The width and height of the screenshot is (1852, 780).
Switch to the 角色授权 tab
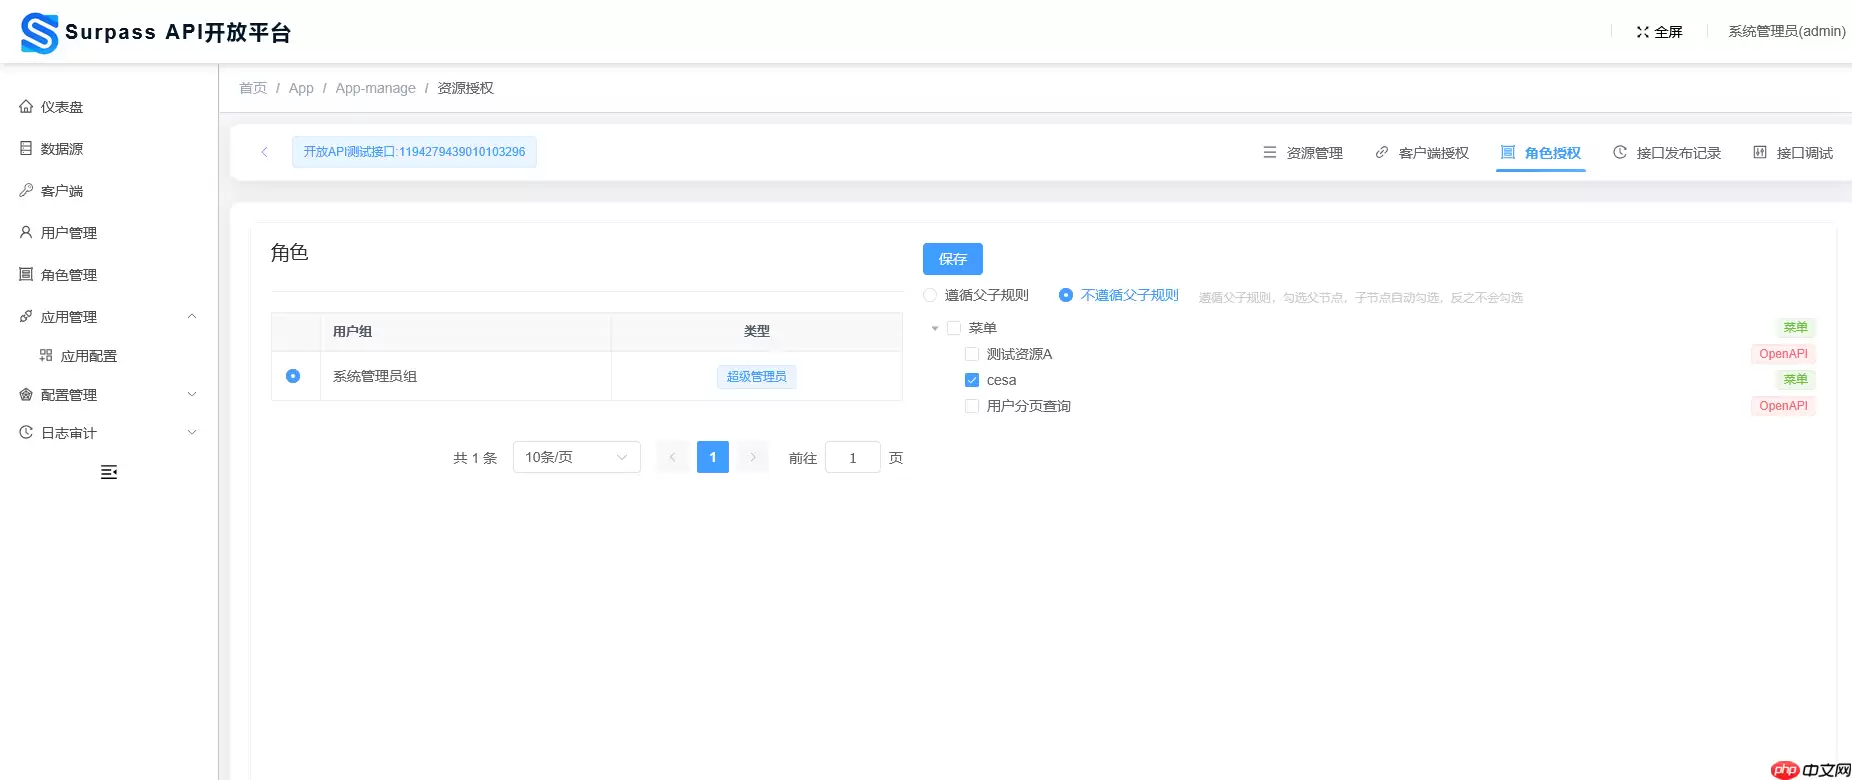pos(1541,153)
